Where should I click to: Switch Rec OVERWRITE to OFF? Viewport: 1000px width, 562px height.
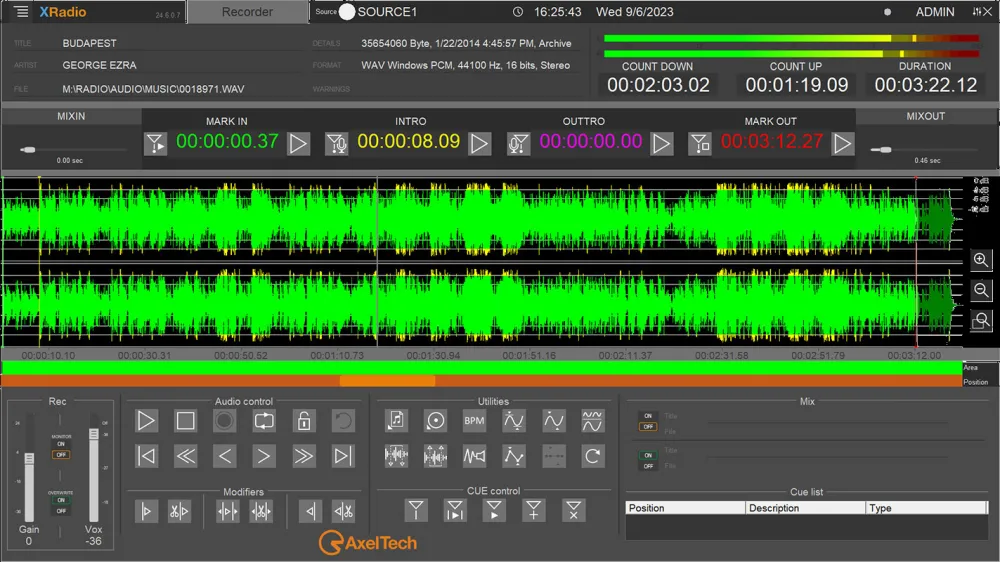61,510
